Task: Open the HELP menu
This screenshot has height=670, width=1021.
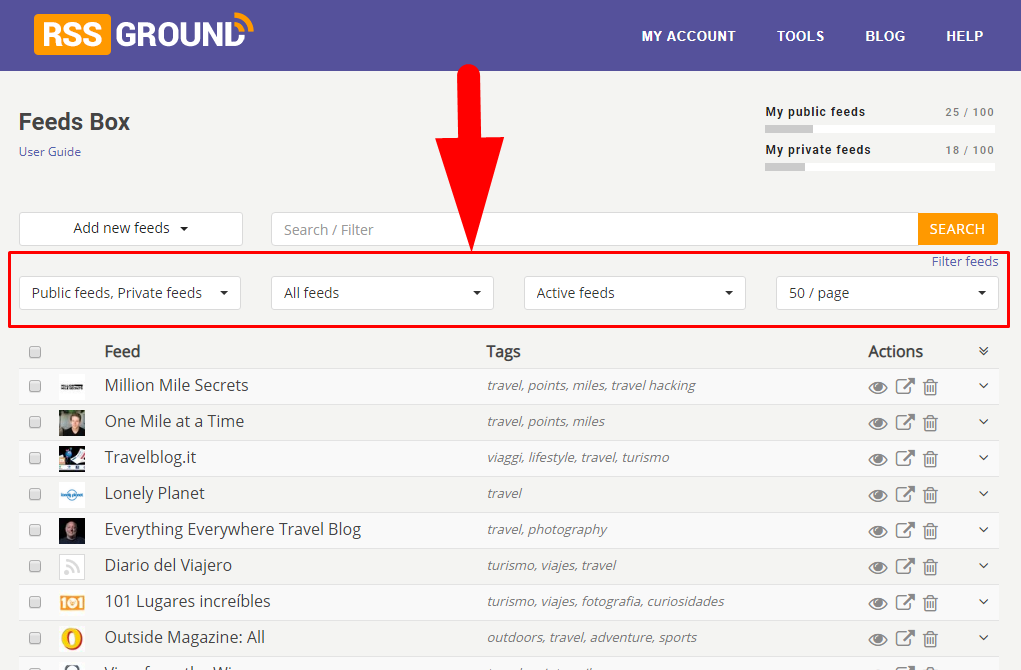Action: (x=964, y=36)
